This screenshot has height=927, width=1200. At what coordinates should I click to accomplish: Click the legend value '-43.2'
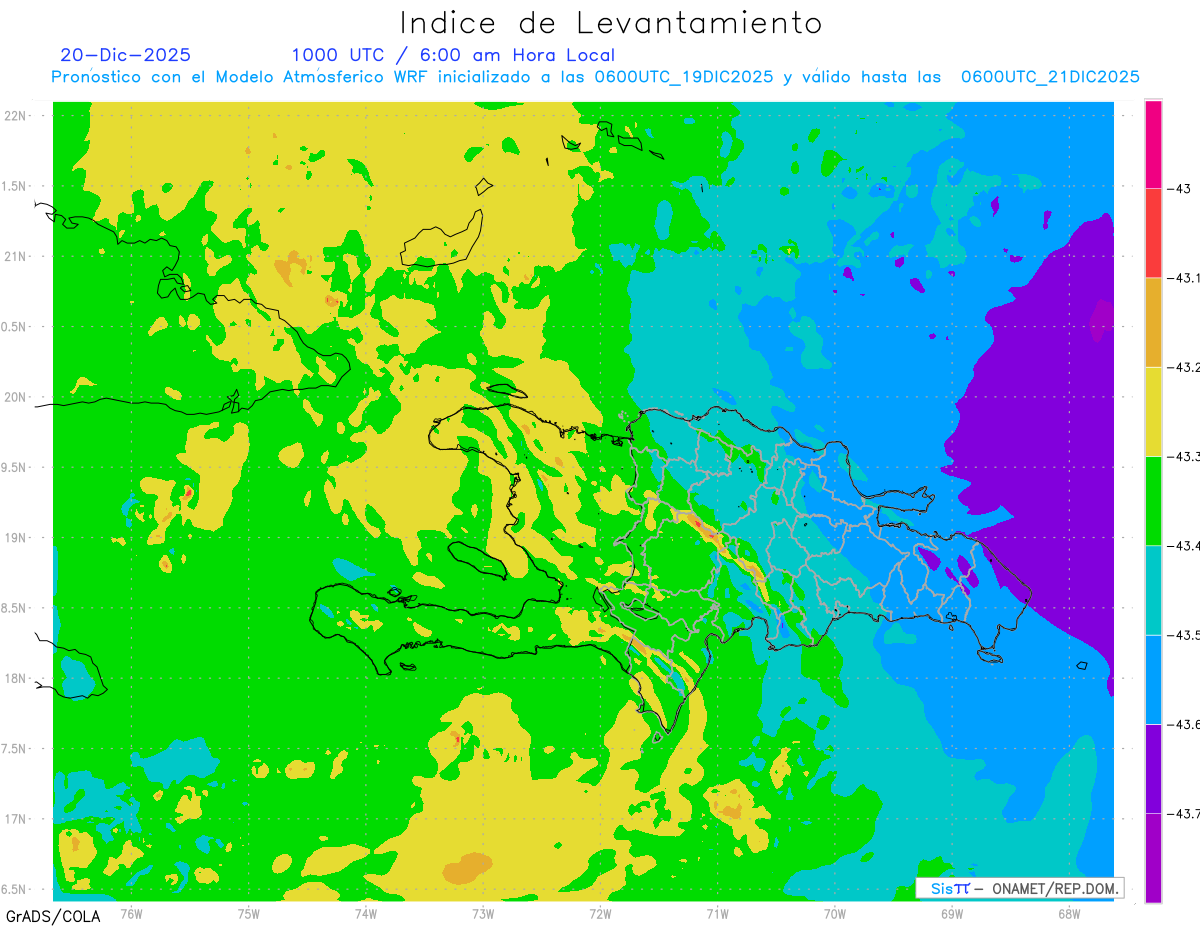click(1184, 367)
